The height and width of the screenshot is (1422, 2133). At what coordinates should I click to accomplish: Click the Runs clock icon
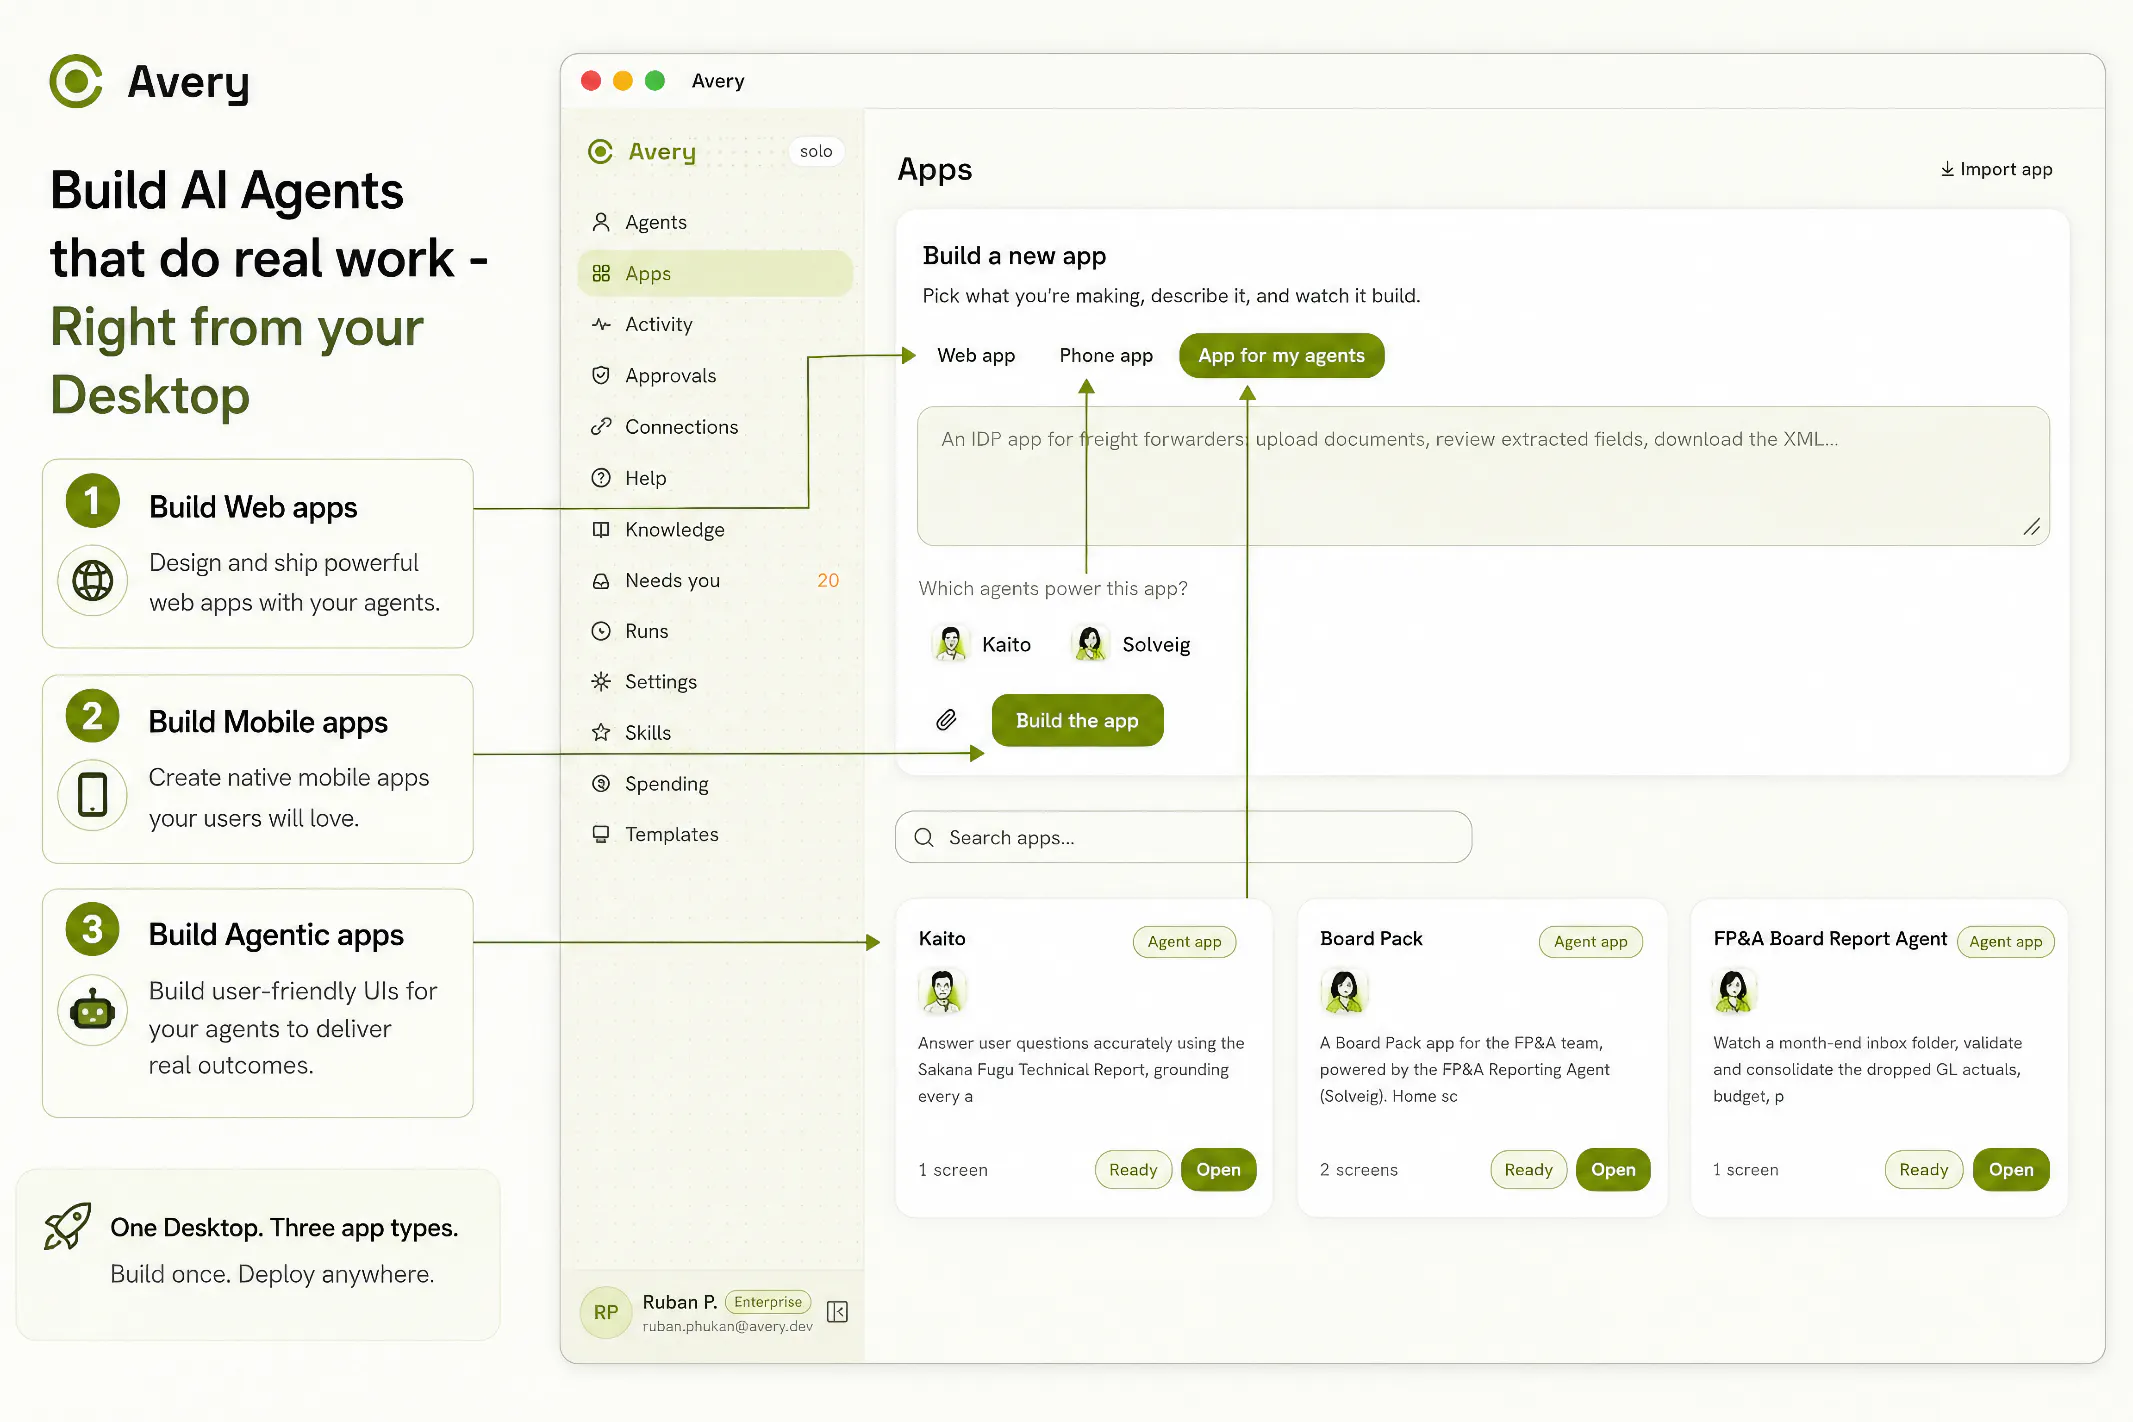coord(601,631)
